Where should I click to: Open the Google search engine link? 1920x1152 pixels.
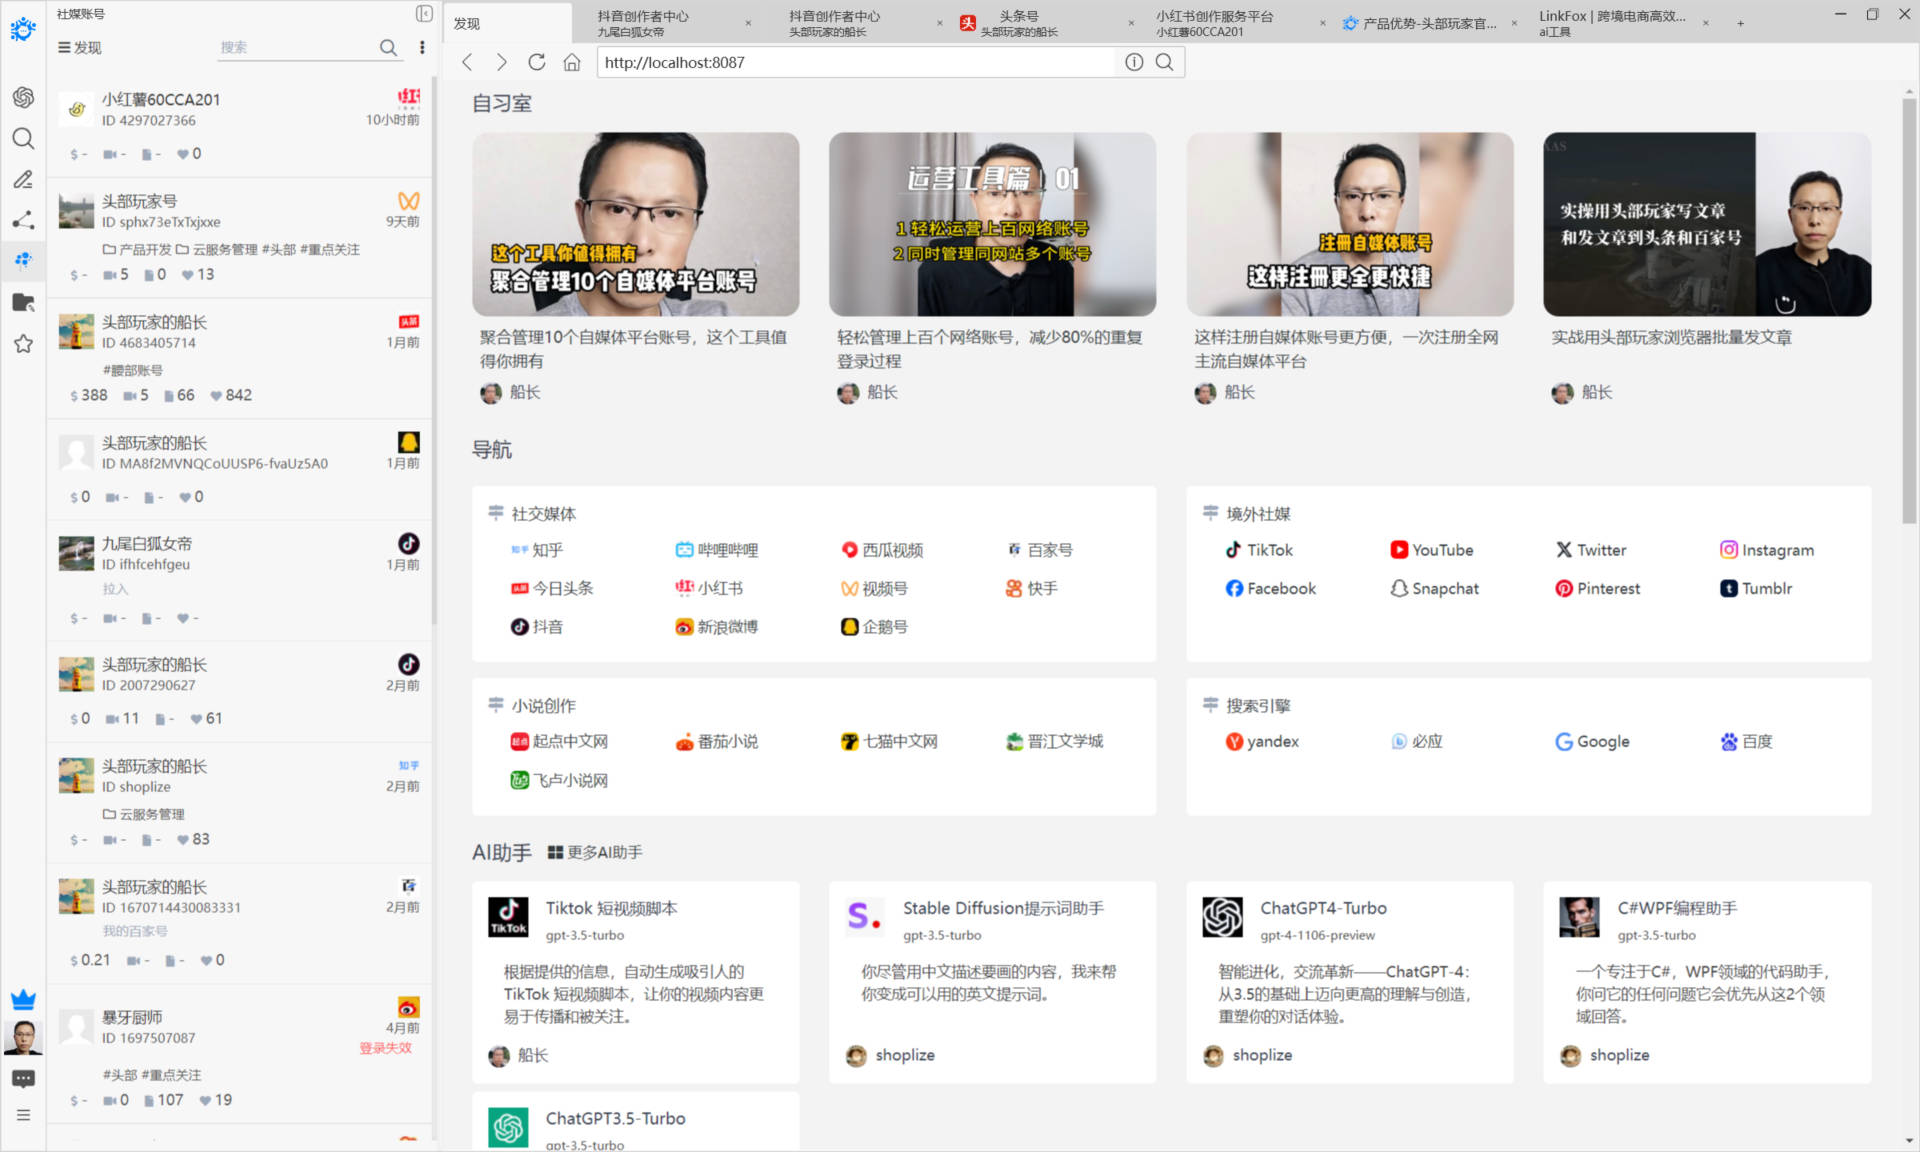point(1592,741)
